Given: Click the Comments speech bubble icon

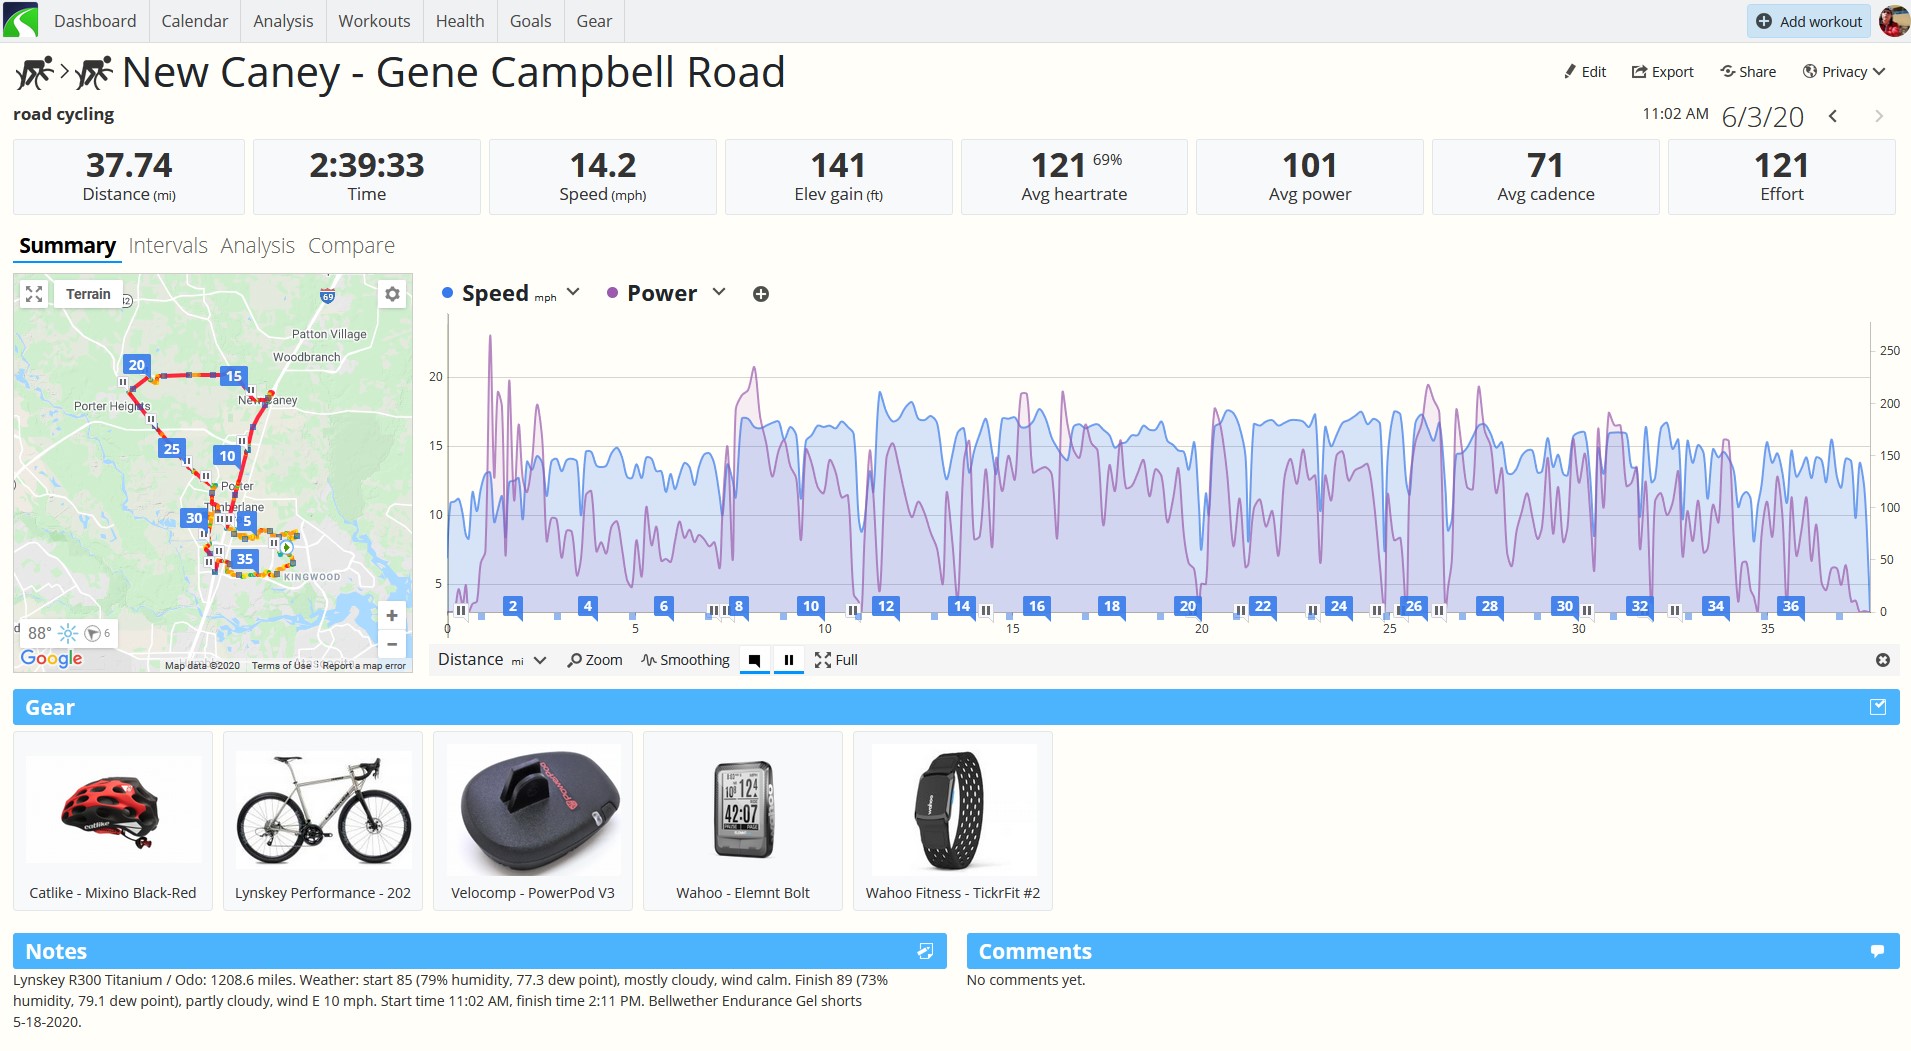Looking at the screenshot, I should [1877, 951].
